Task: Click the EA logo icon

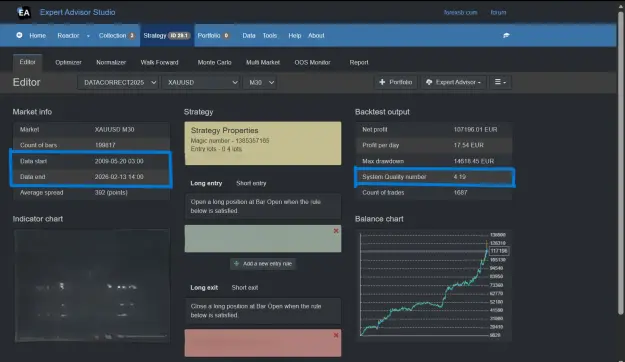Action: pyautogui.click(x=24, y=13)
